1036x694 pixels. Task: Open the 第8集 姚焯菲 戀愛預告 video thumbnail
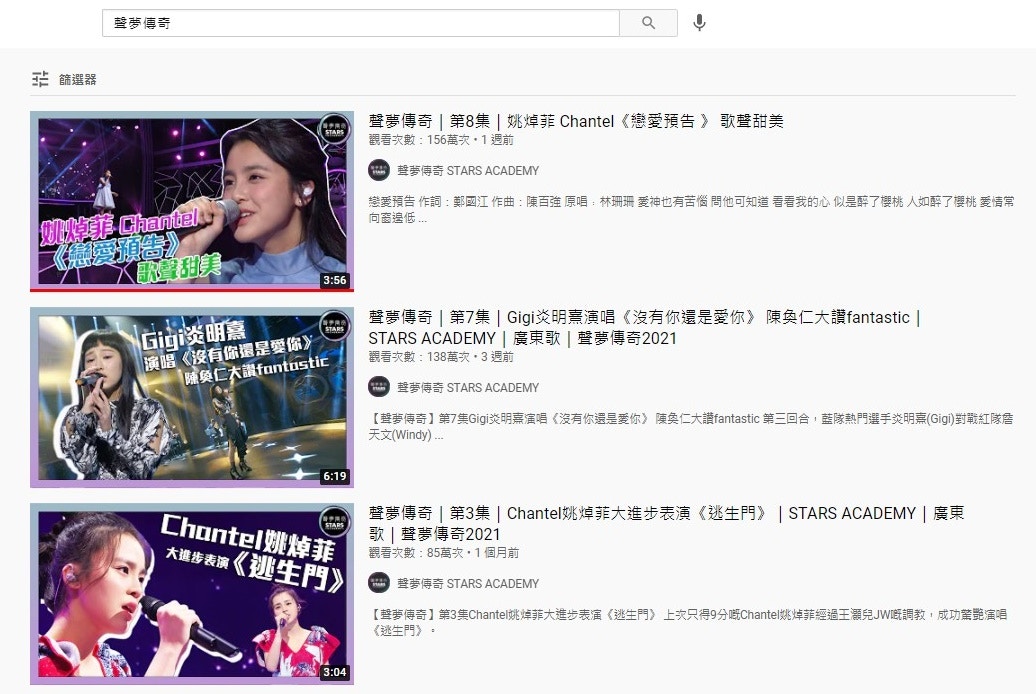click(191, 200)
